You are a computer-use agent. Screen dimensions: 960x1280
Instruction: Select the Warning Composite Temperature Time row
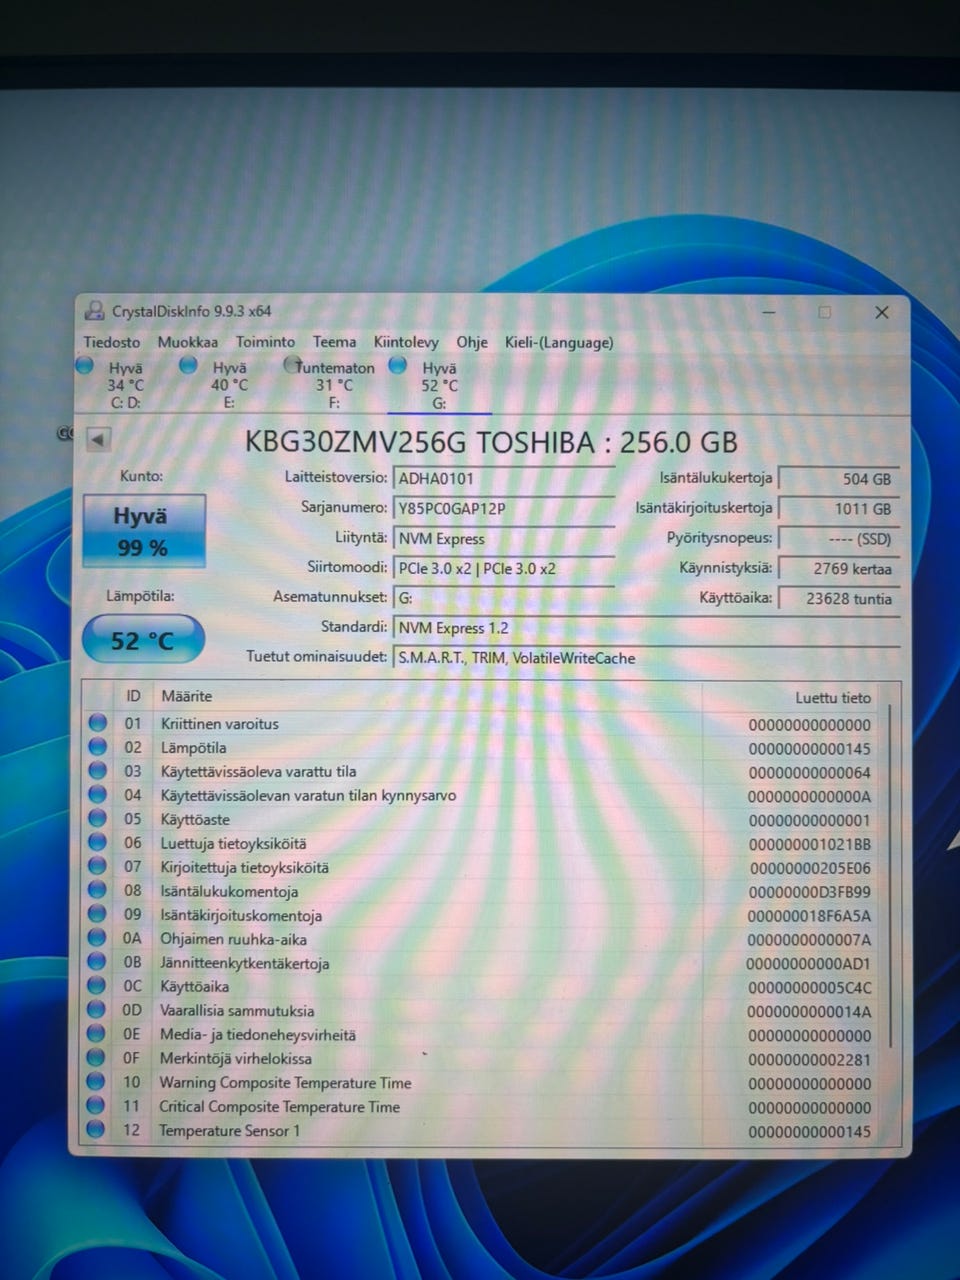point(484,1082)
